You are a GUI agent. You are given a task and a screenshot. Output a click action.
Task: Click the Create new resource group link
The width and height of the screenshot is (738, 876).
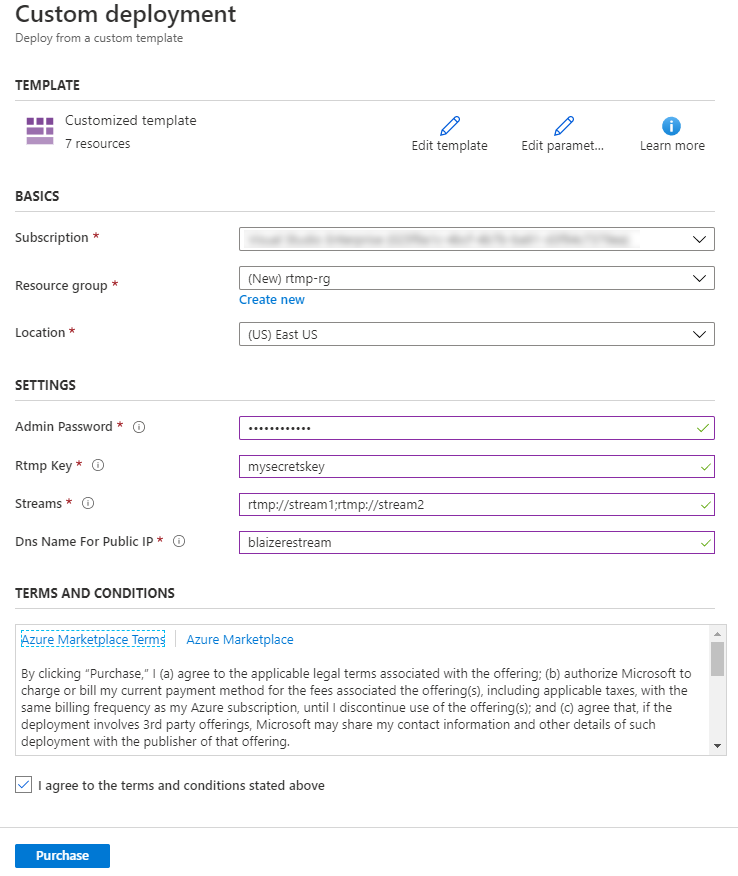[272, 300]
